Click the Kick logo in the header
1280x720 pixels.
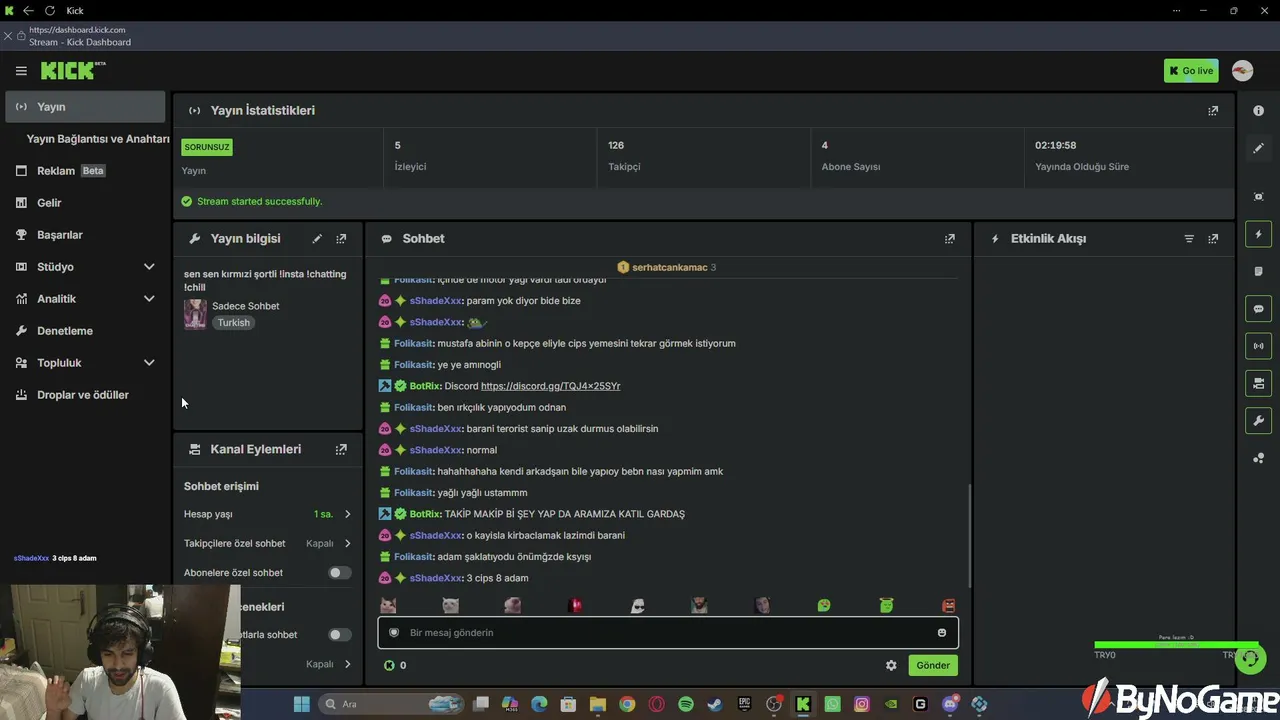point(73,70)
